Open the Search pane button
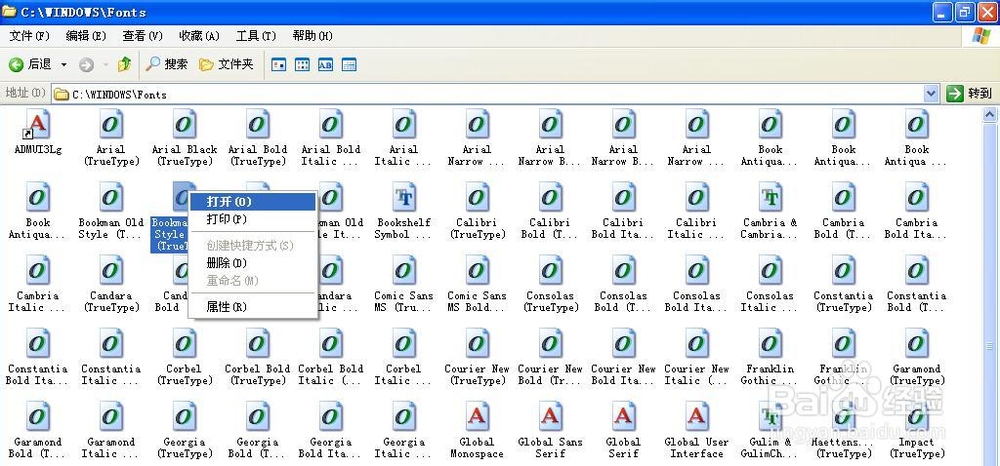The width and height of the screenshot is (1000, 466). pyautogui.click(x=167, y=64)
